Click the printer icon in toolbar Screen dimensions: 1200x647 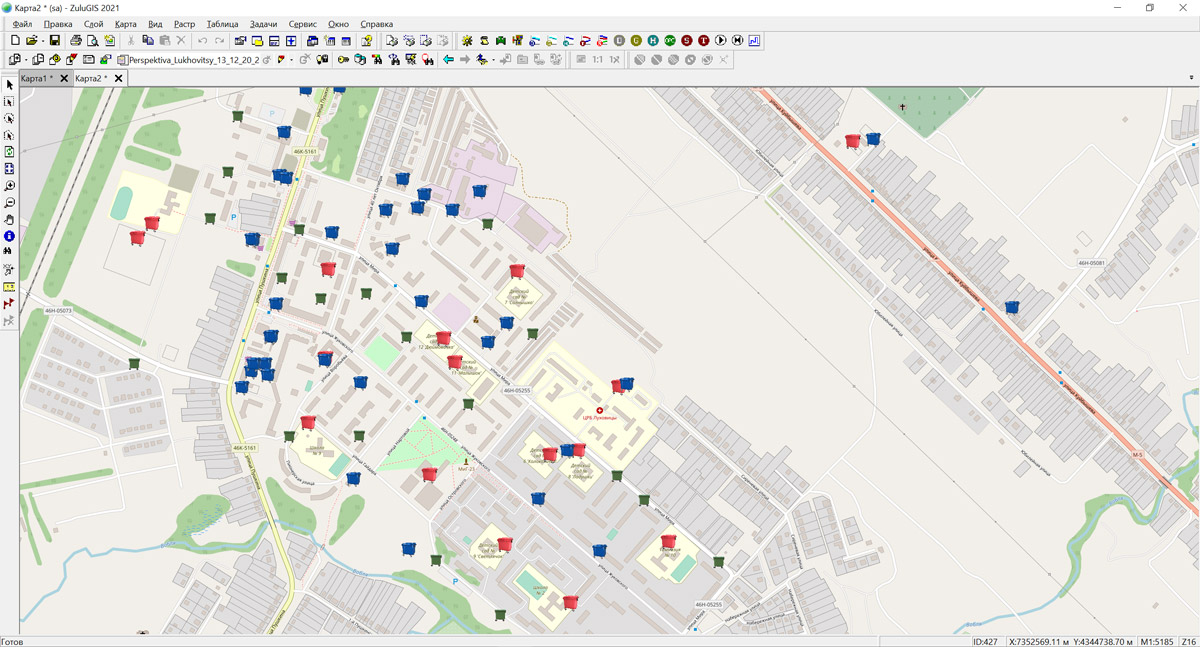76,41
